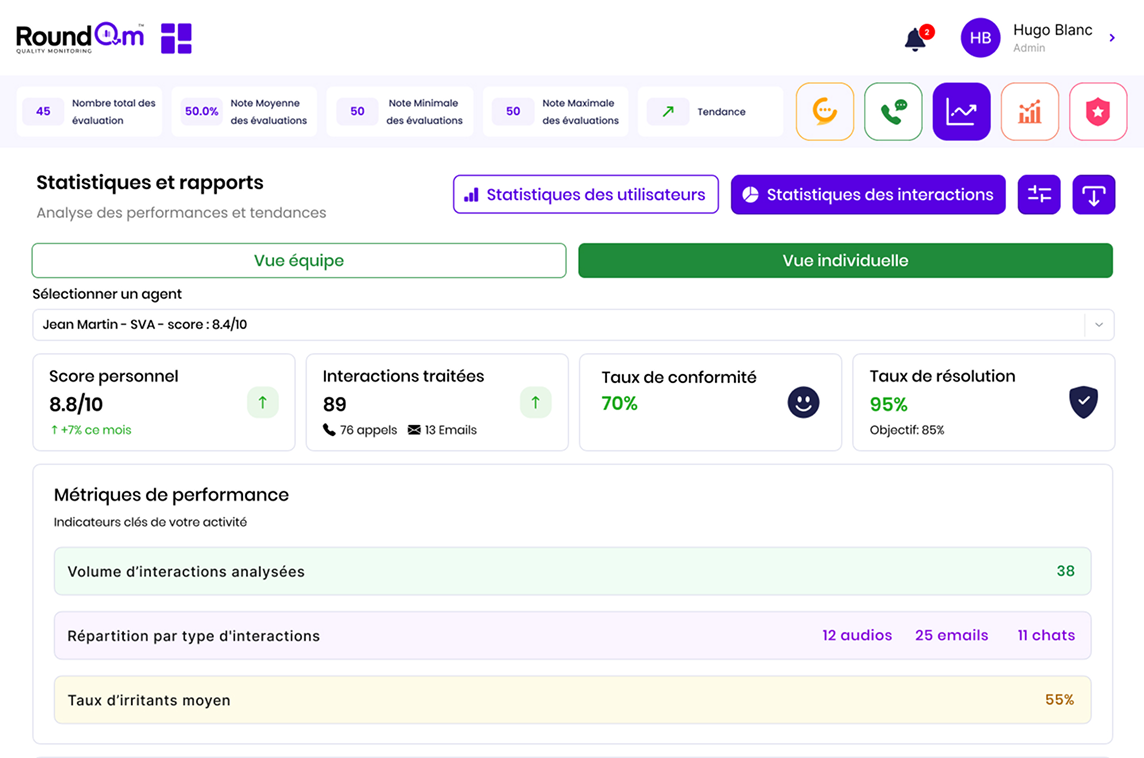Screen dimensions: 1144x758
Task: Expand Hugo Blanc user menu chevron
Action: [1112, 38]
